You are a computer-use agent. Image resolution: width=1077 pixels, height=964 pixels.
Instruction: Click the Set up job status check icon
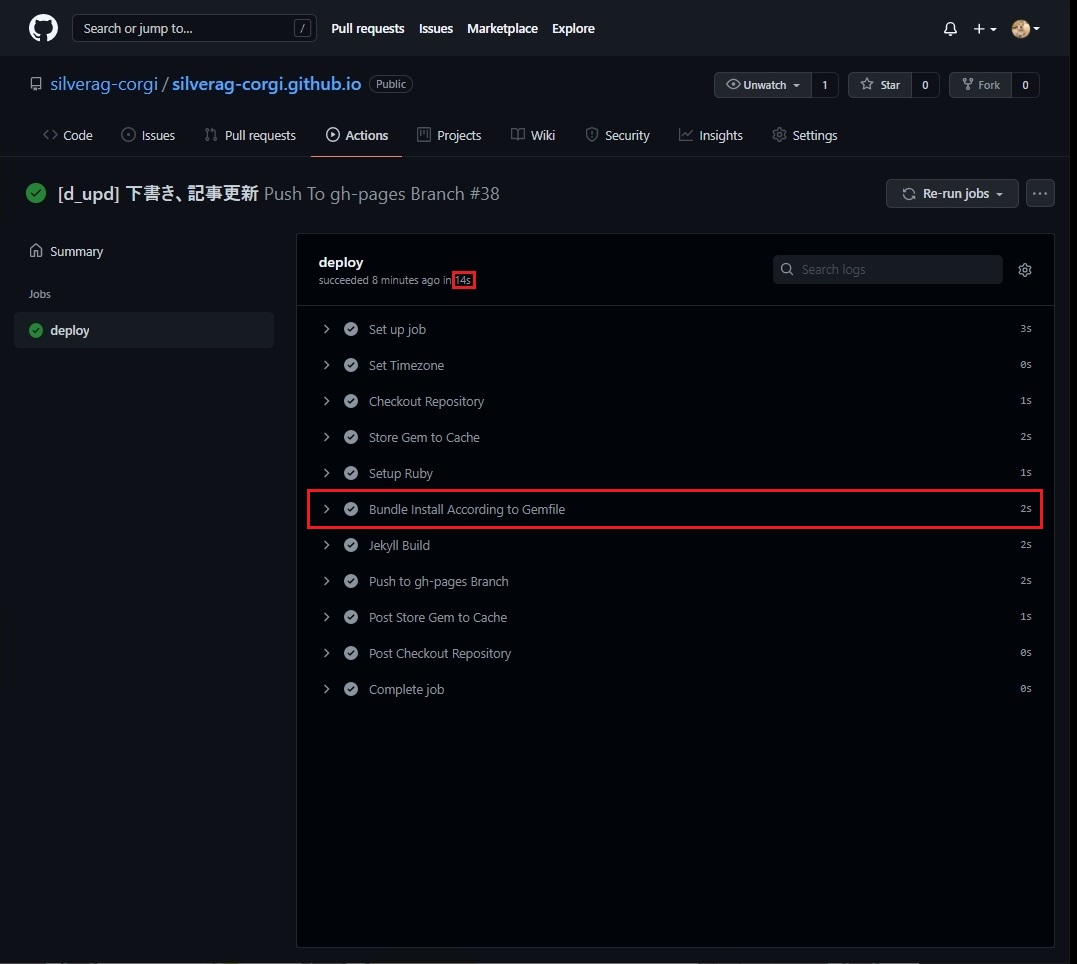point(351,329)
